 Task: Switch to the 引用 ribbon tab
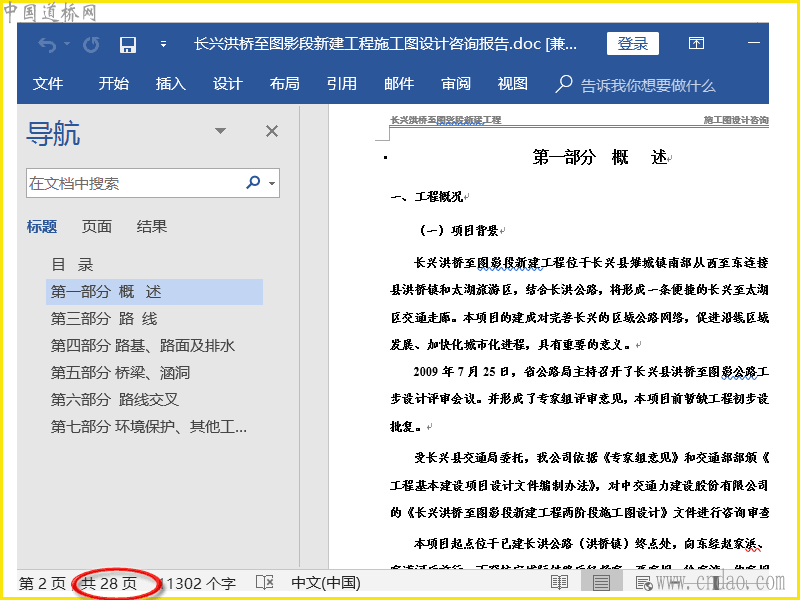[x=341, y=84]
